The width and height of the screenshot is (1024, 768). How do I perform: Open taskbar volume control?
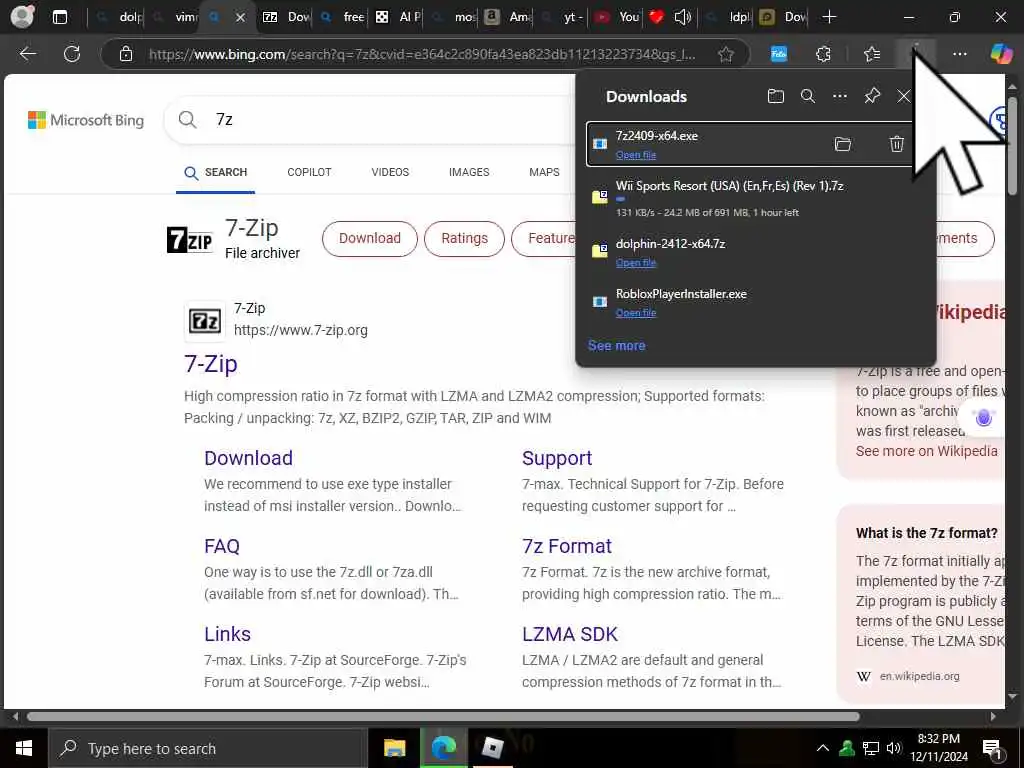point(893,748)
